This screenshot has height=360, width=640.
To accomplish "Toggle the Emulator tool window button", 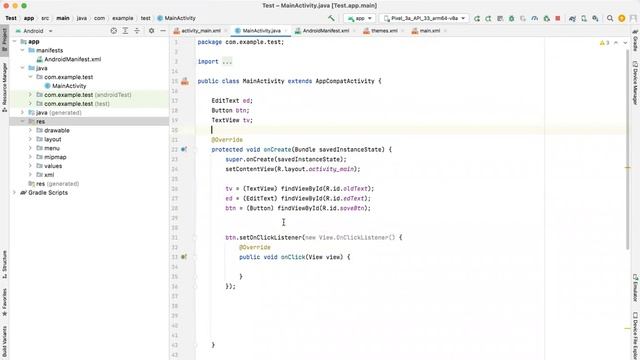I will [635, 287].
